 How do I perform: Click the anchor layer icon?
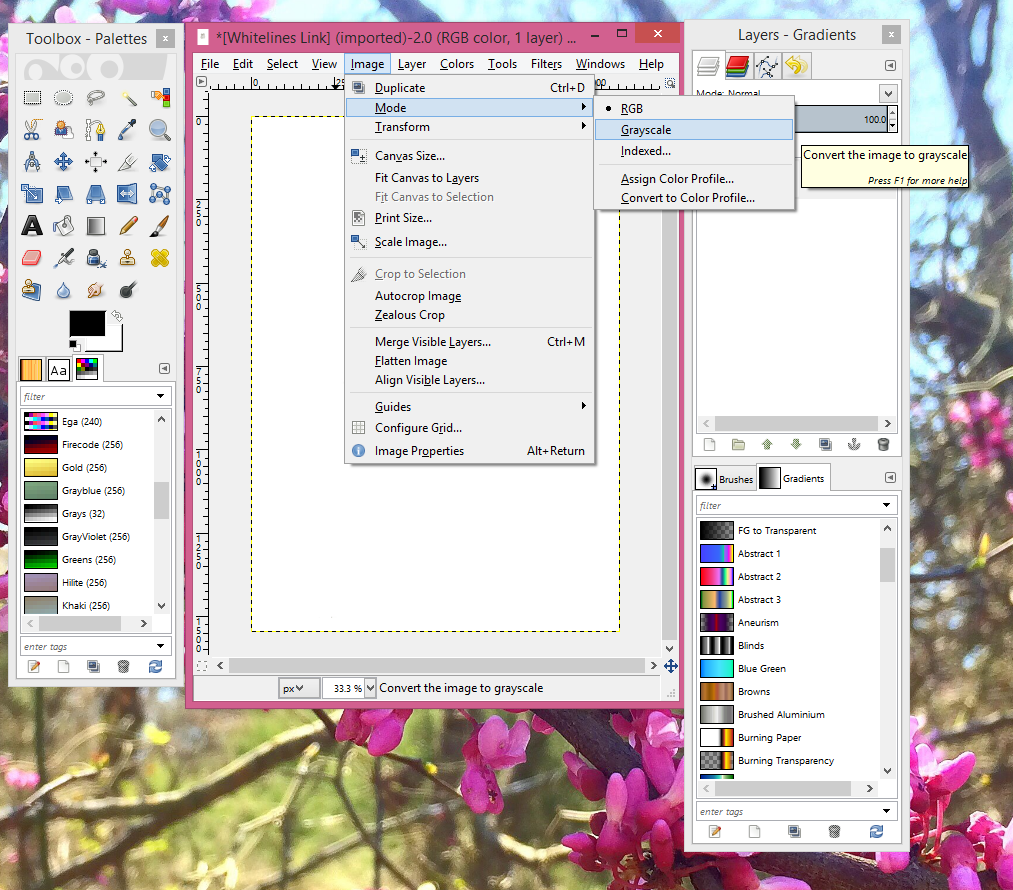click(854, 444)
